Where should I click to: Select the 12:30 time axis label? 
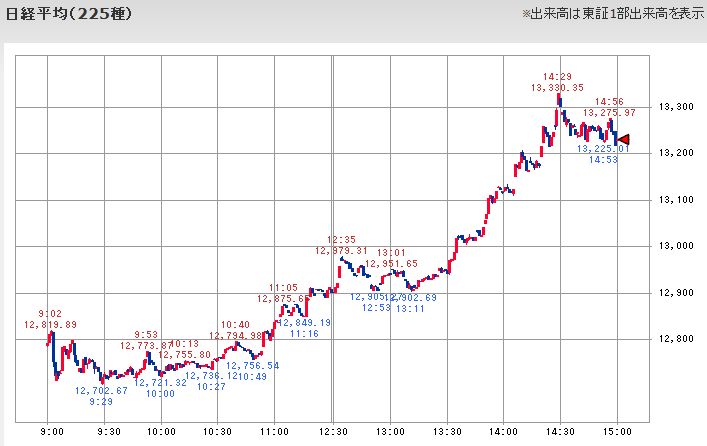coord(333,432)
